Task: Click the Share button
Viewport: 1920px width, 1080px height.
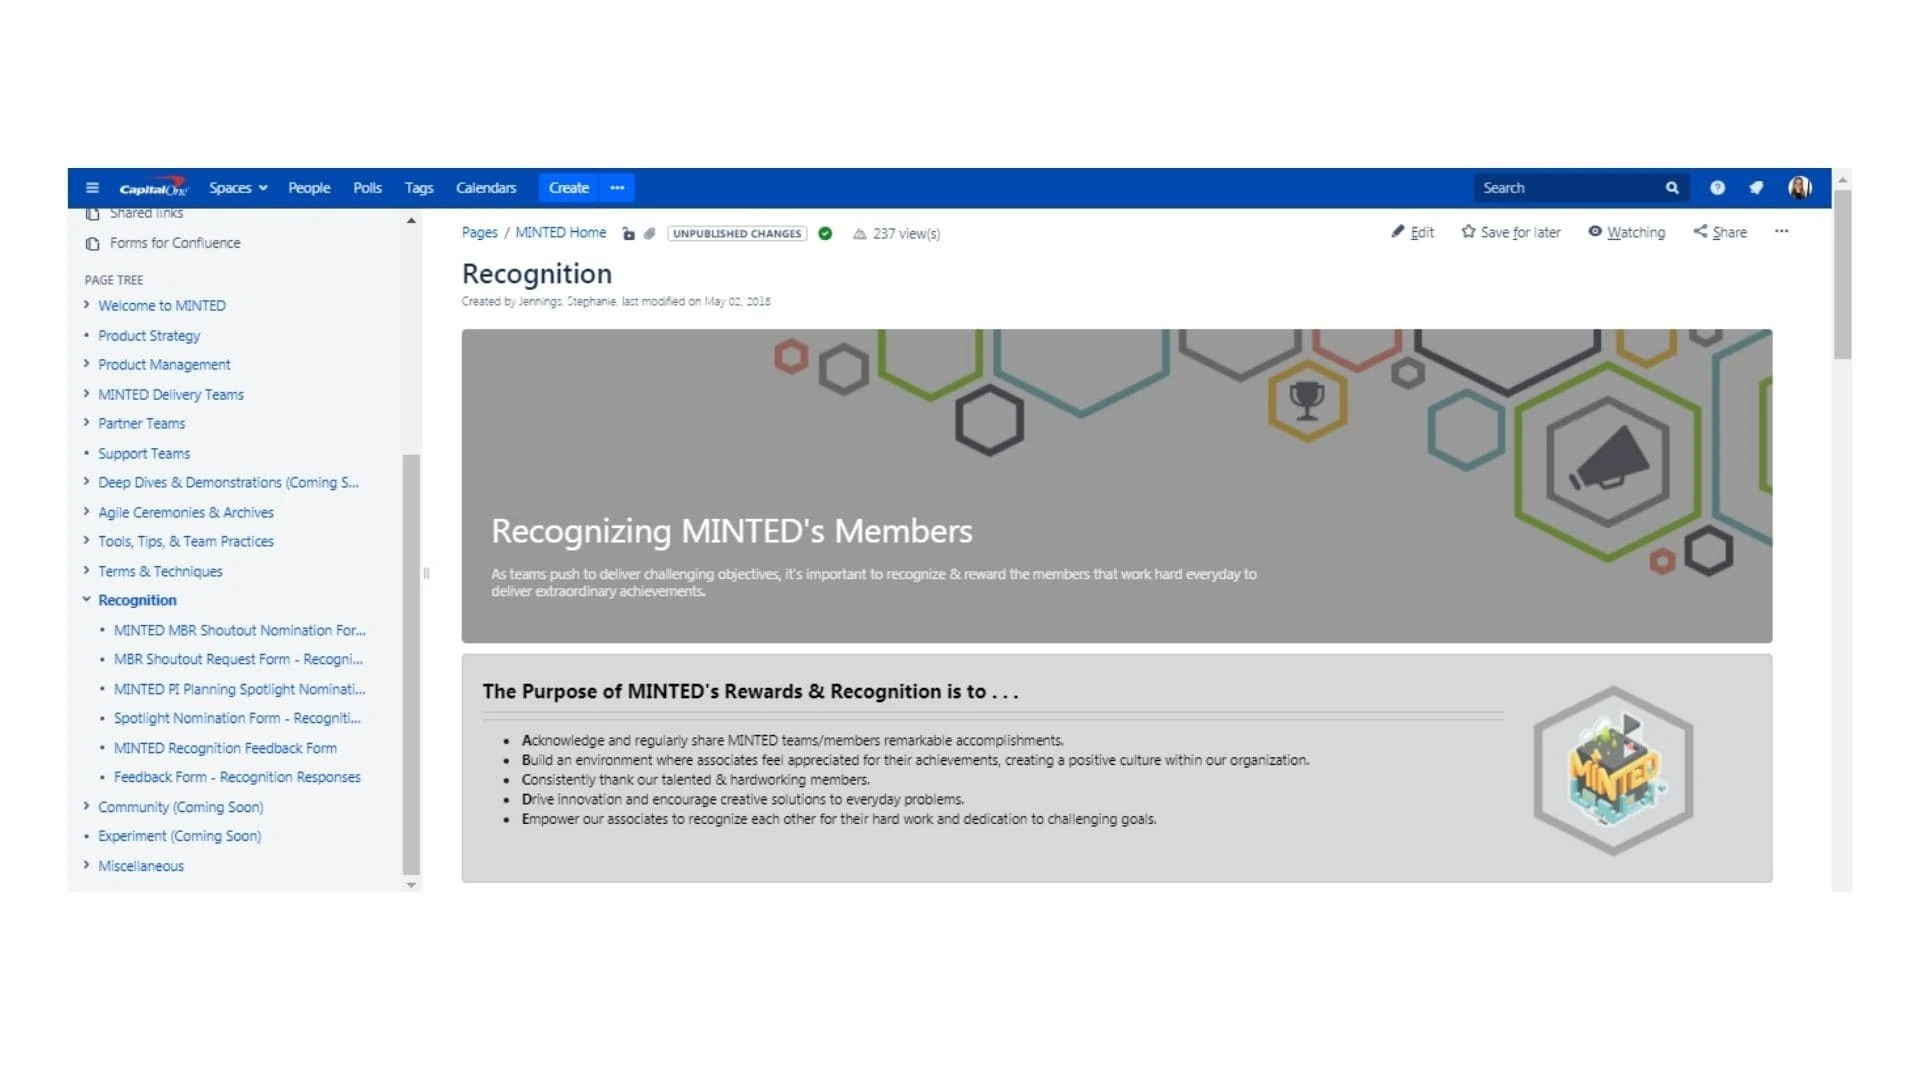Action: coord(1720,232)
